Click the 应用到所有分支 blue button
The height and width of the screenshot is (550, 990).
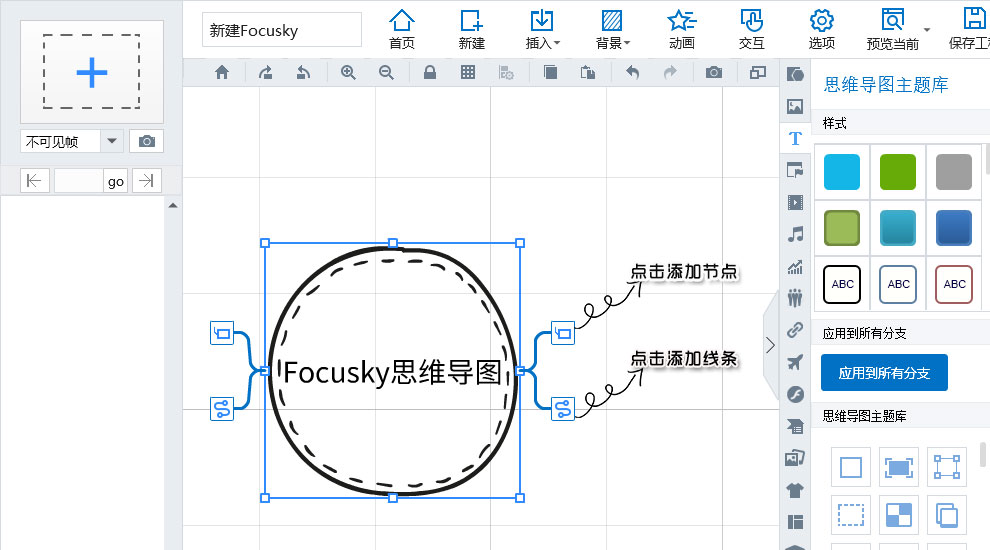(884, 373)
